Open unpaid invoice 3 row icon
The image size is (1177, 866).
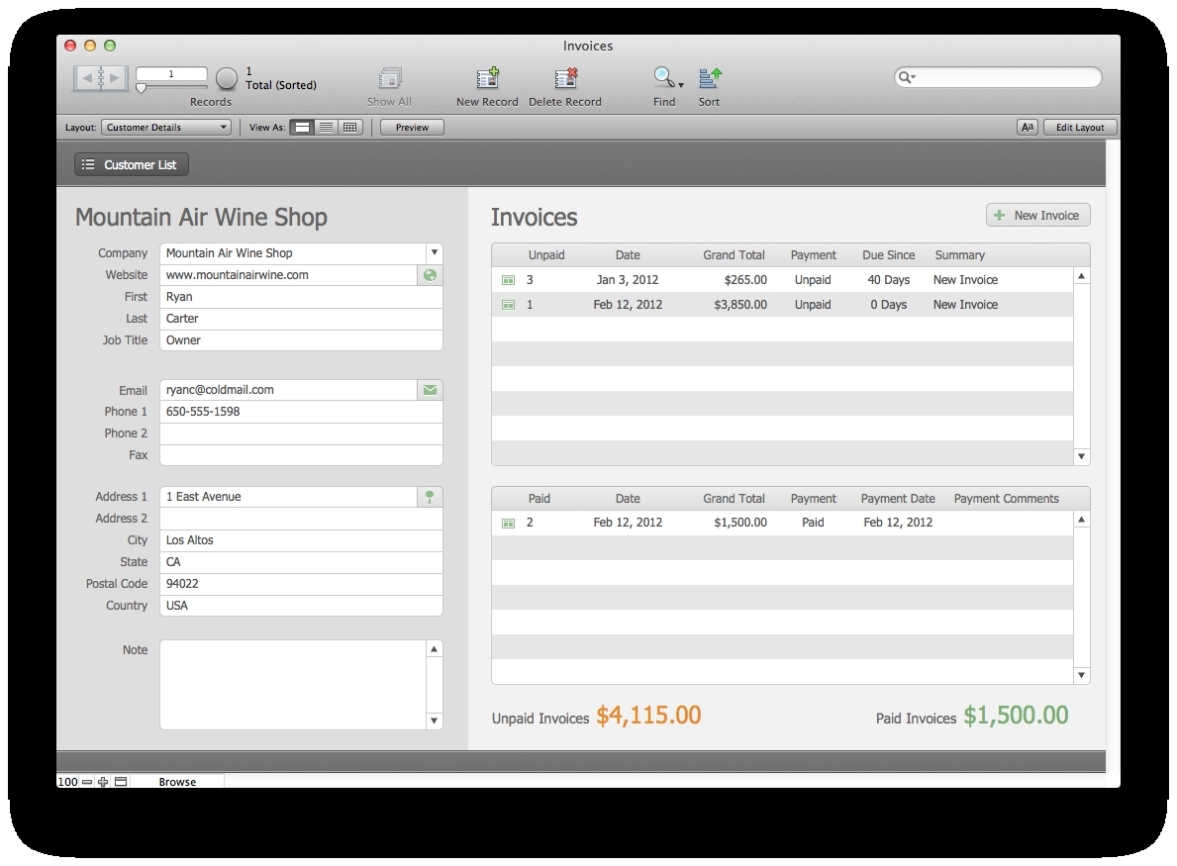(x=508, y=281)
